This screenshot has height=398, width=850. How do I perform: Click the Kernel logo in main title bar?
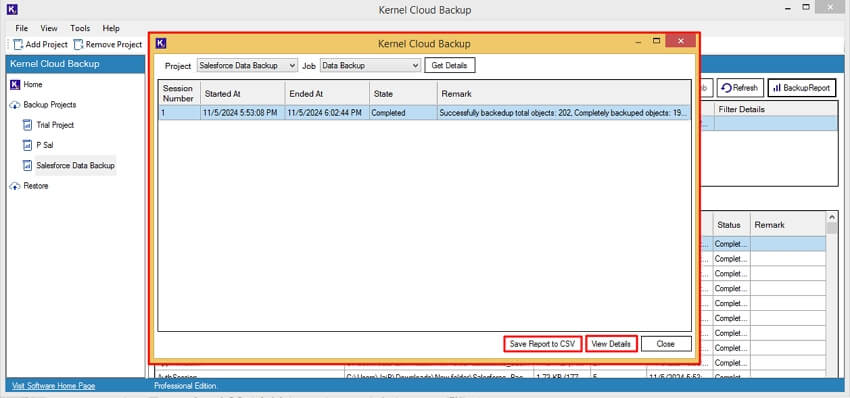[x=12, y=9]
